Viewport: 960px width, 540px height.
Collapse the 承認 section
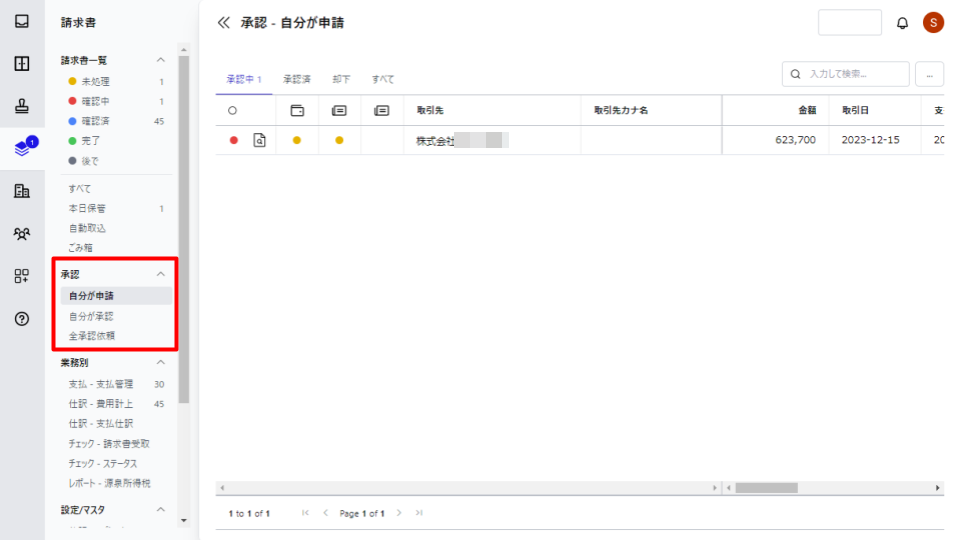click(160, 274)
